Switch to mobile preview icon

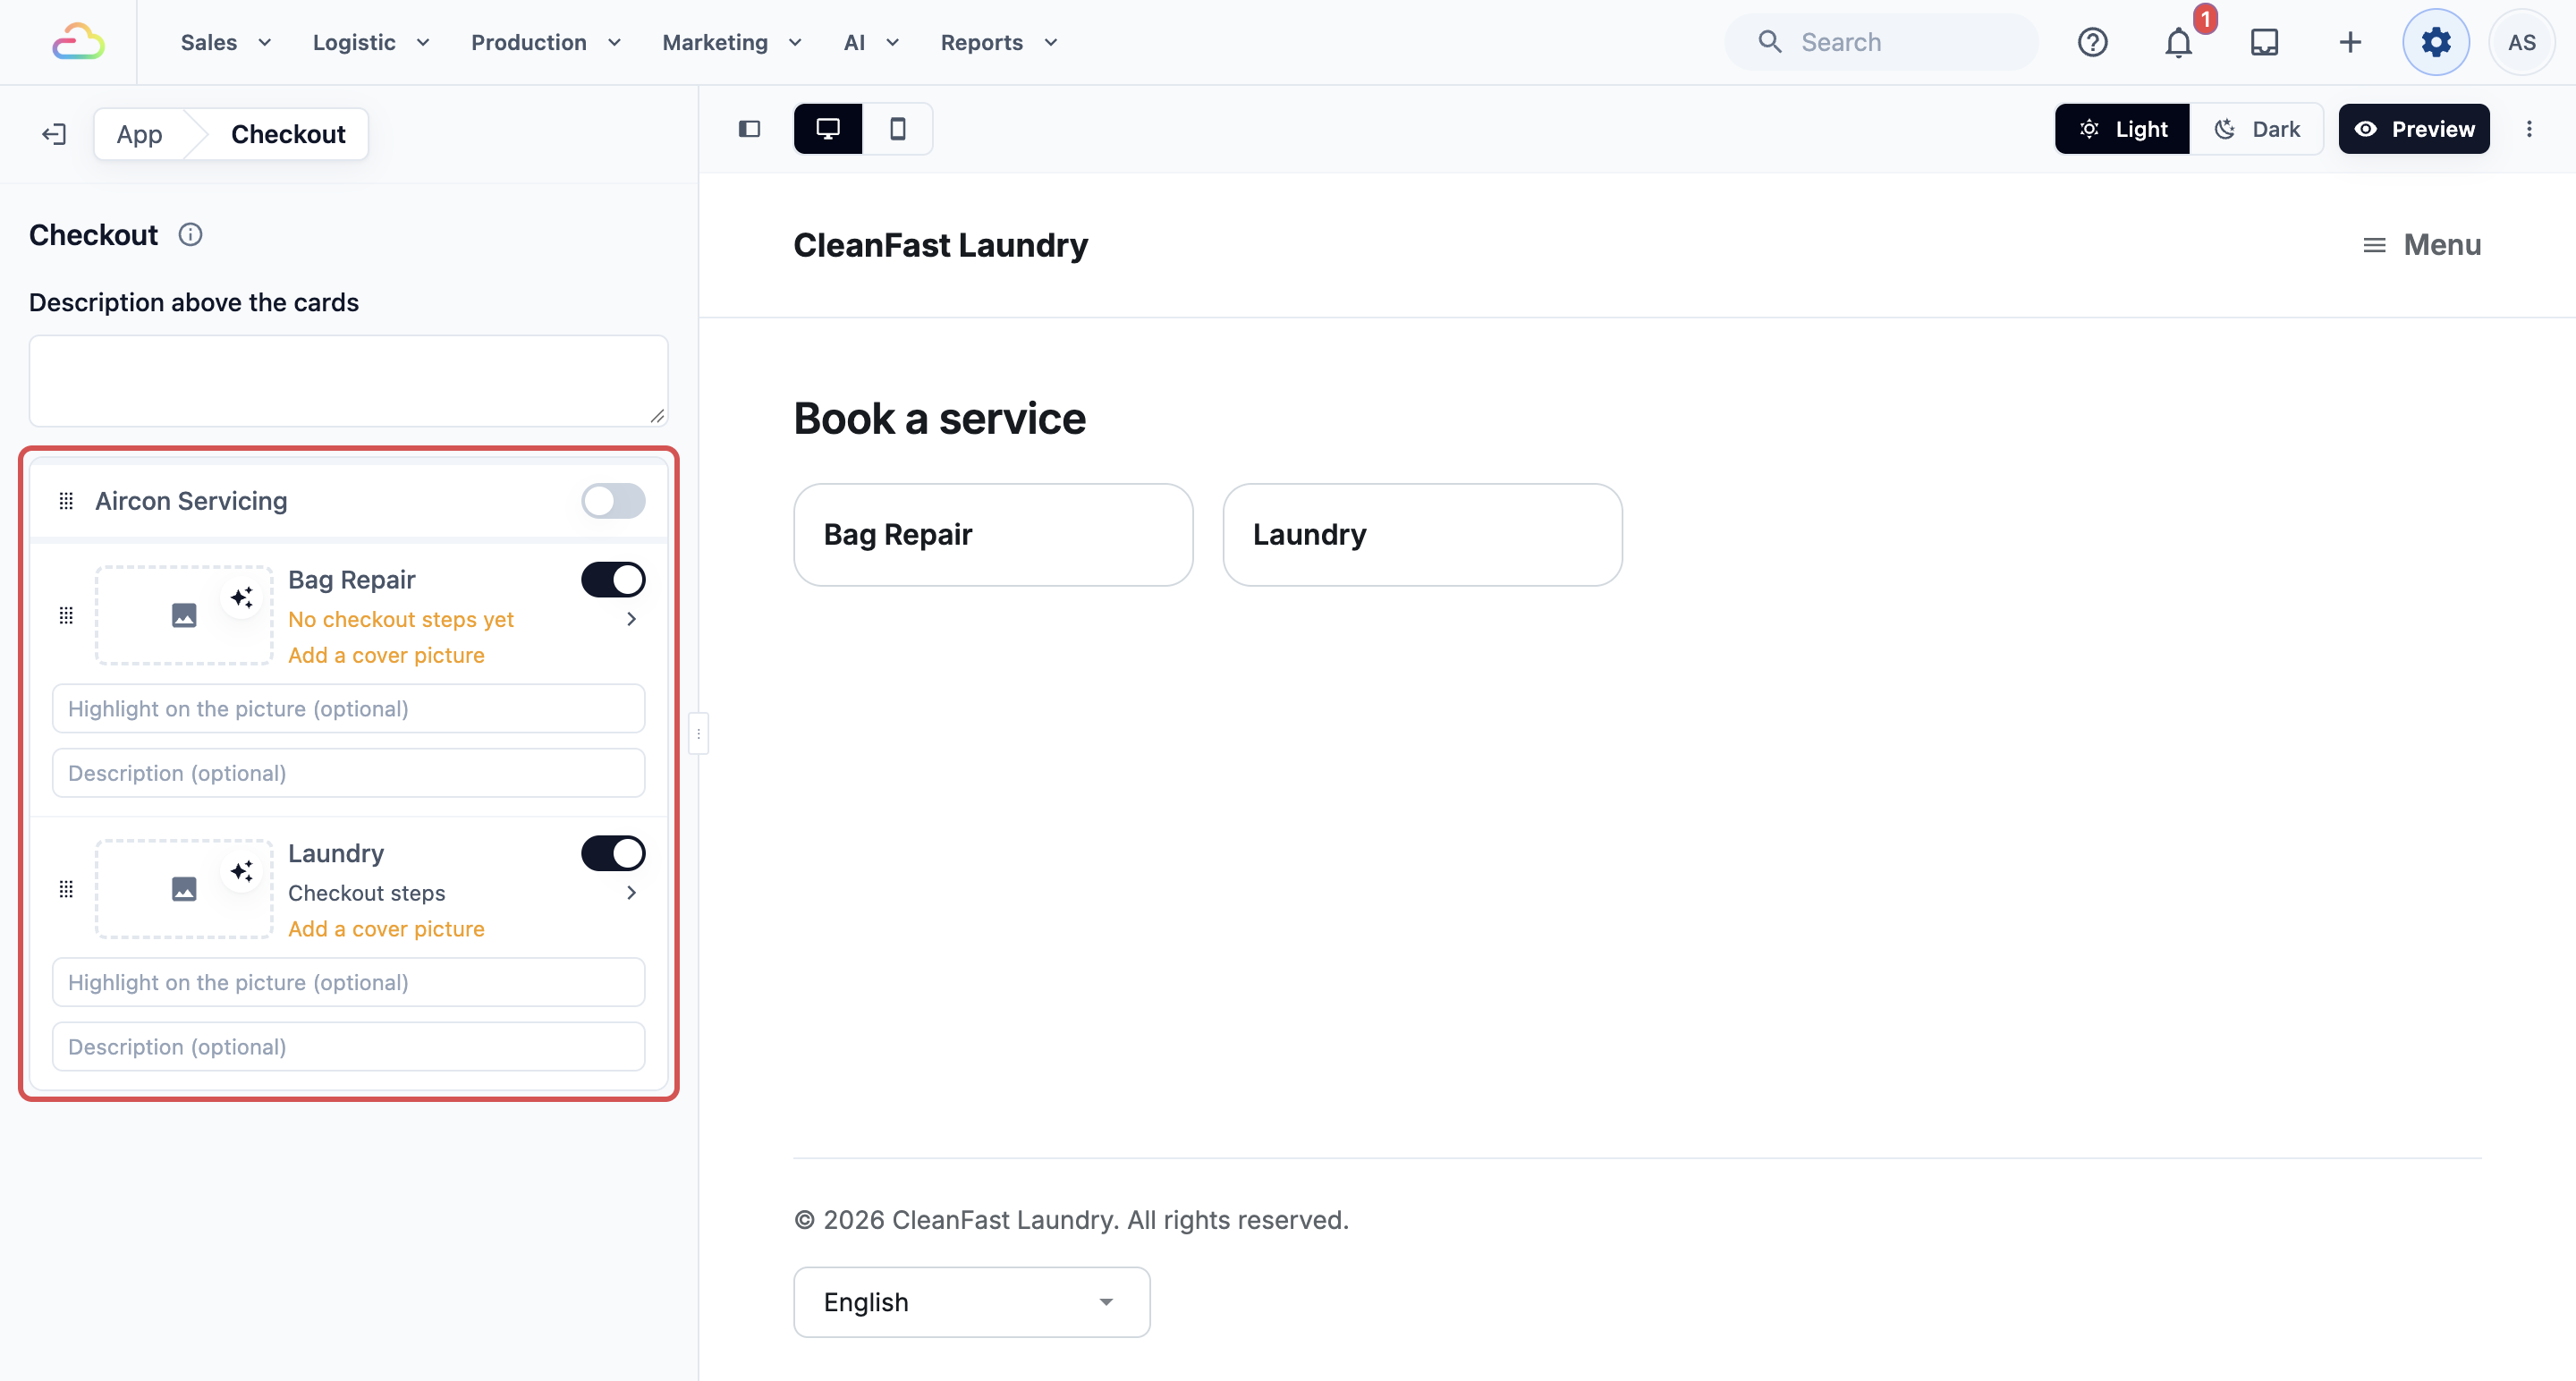pos(897,129)
